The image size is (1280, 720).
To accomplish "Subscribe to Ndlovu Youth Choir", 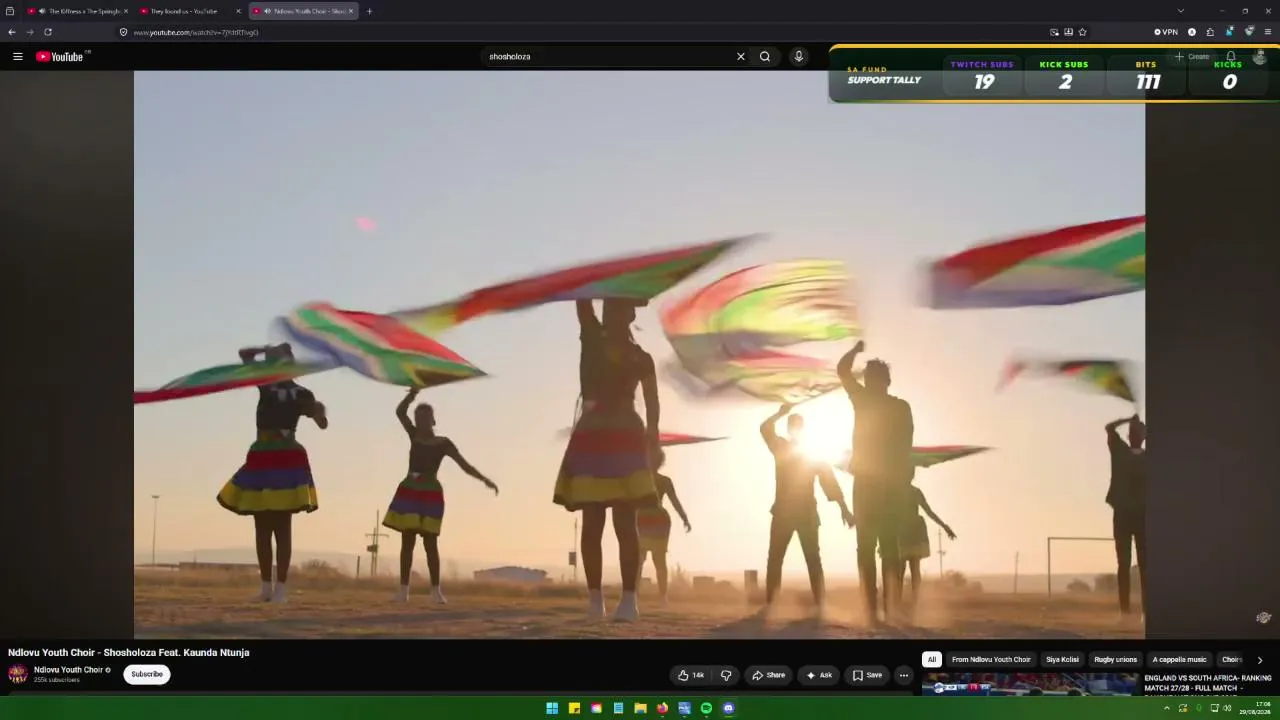I will (147, 674).
